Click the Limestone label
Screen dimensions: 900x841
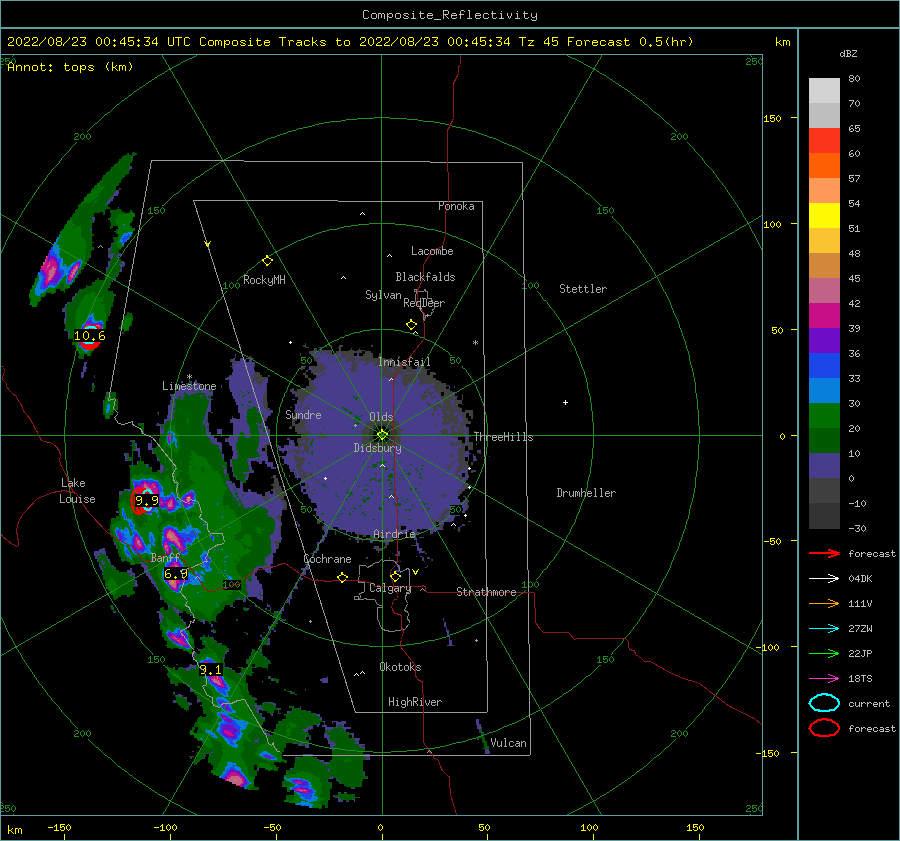pyautogui.click(x=189, y=386)
